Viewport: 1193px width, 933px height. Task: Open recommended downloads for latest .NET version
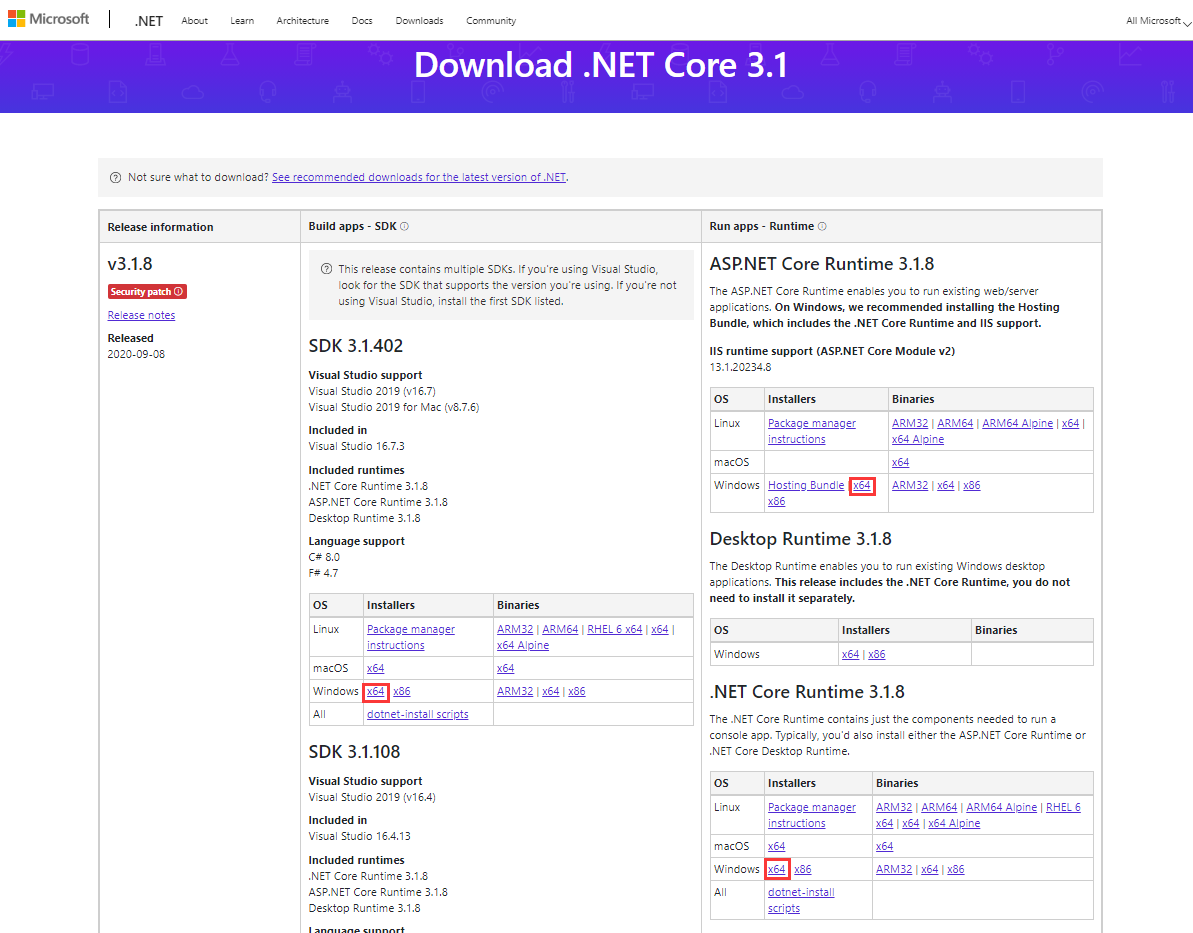tap(420, 177)
